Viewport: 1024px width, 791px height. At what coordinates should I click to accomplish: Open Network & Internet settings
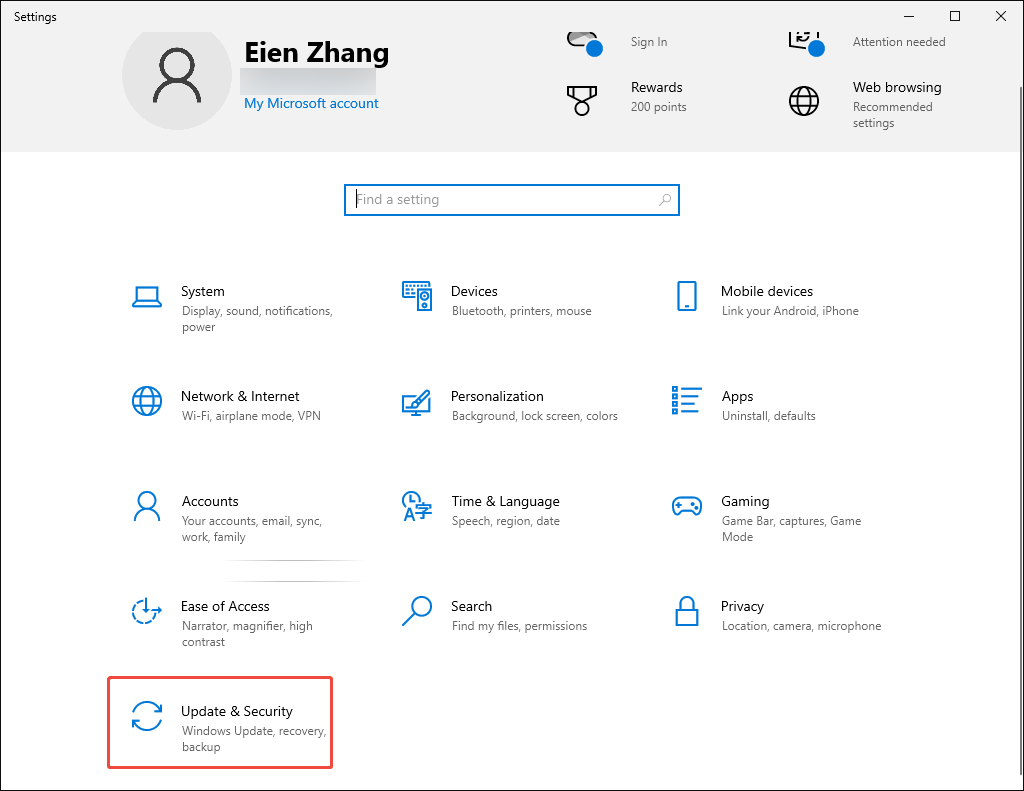[x=240, y=403]
